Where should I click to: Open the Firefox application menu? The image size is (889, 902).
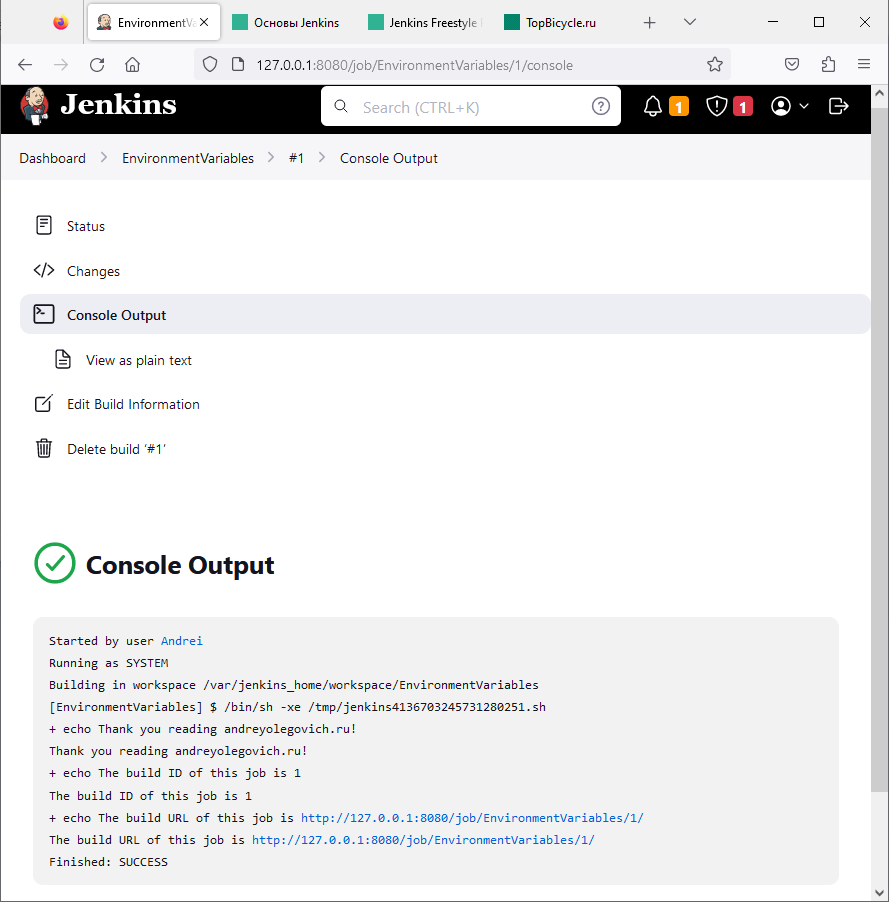(x=864, y=64)
